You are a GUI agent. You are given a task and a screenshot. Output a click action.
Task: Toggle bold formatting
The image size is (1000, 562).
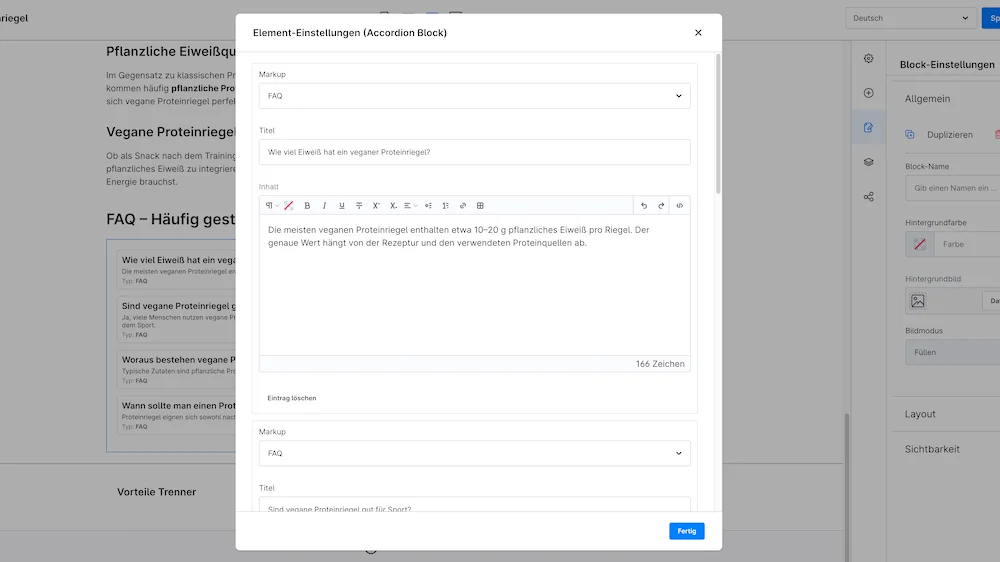pos(307,205)
